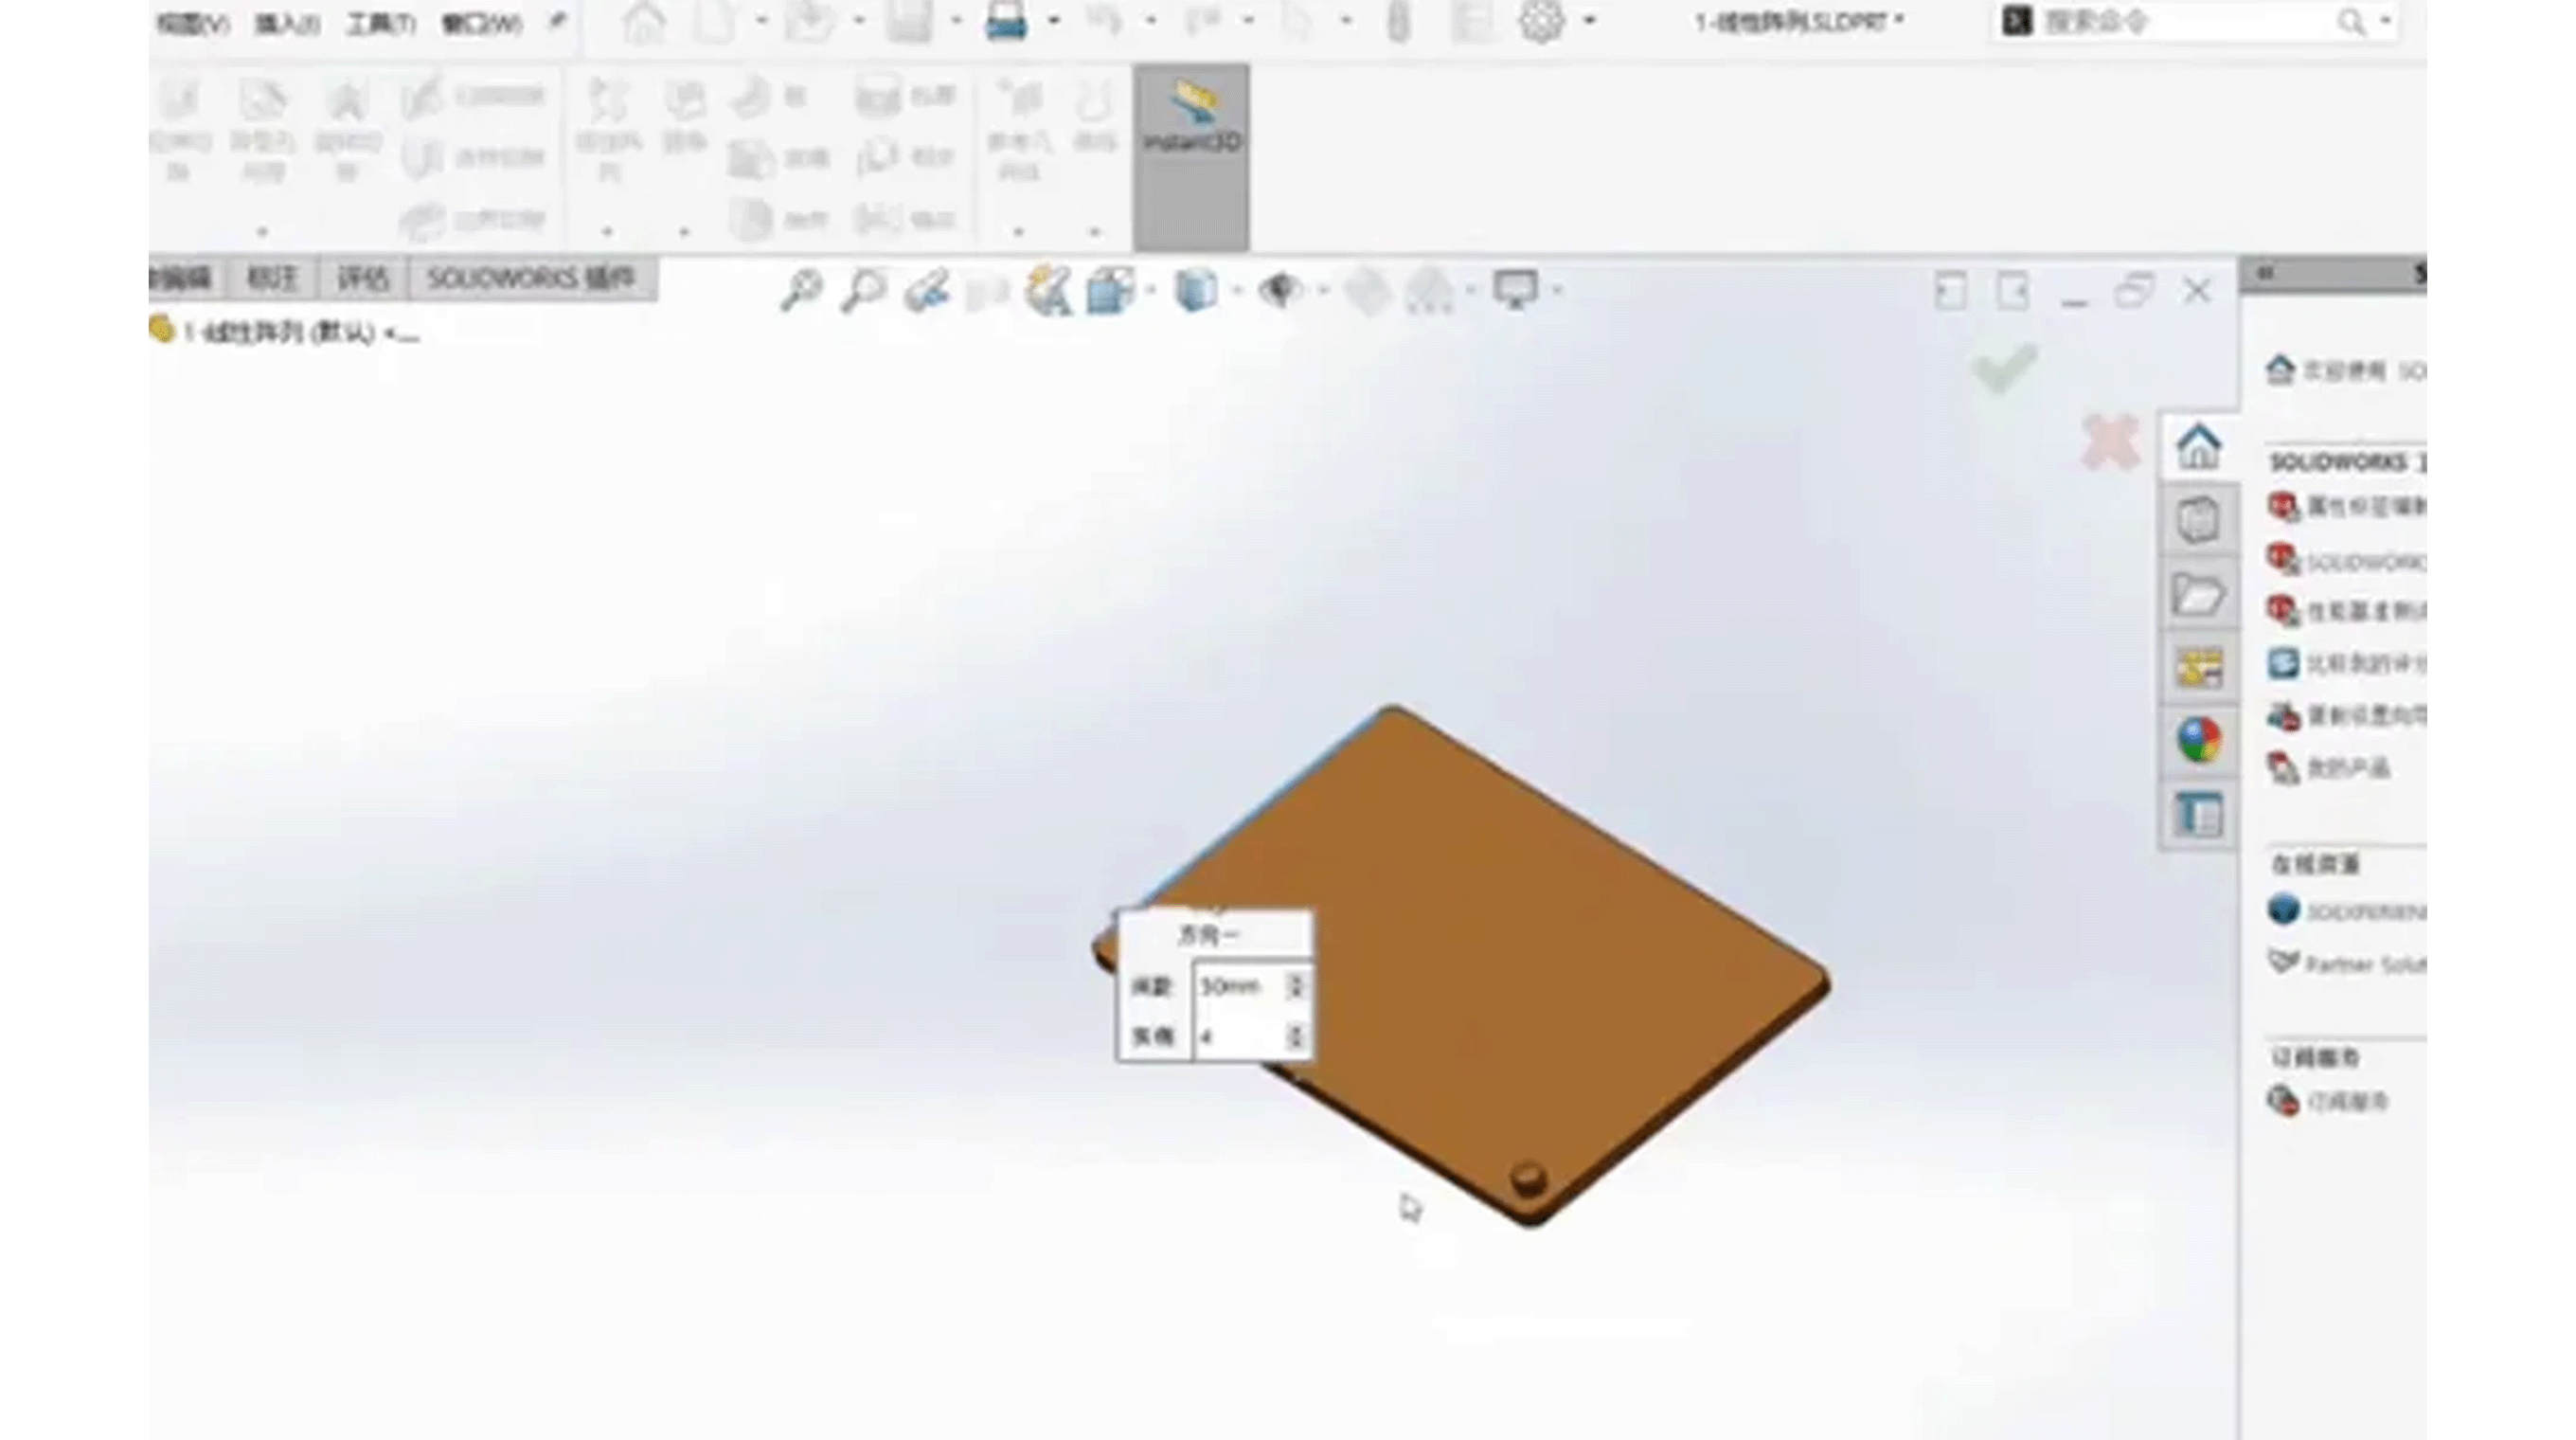Screen dimensions: 2576x1440
Task: Switch to the 标注 tab
Action: coord(271,278)
